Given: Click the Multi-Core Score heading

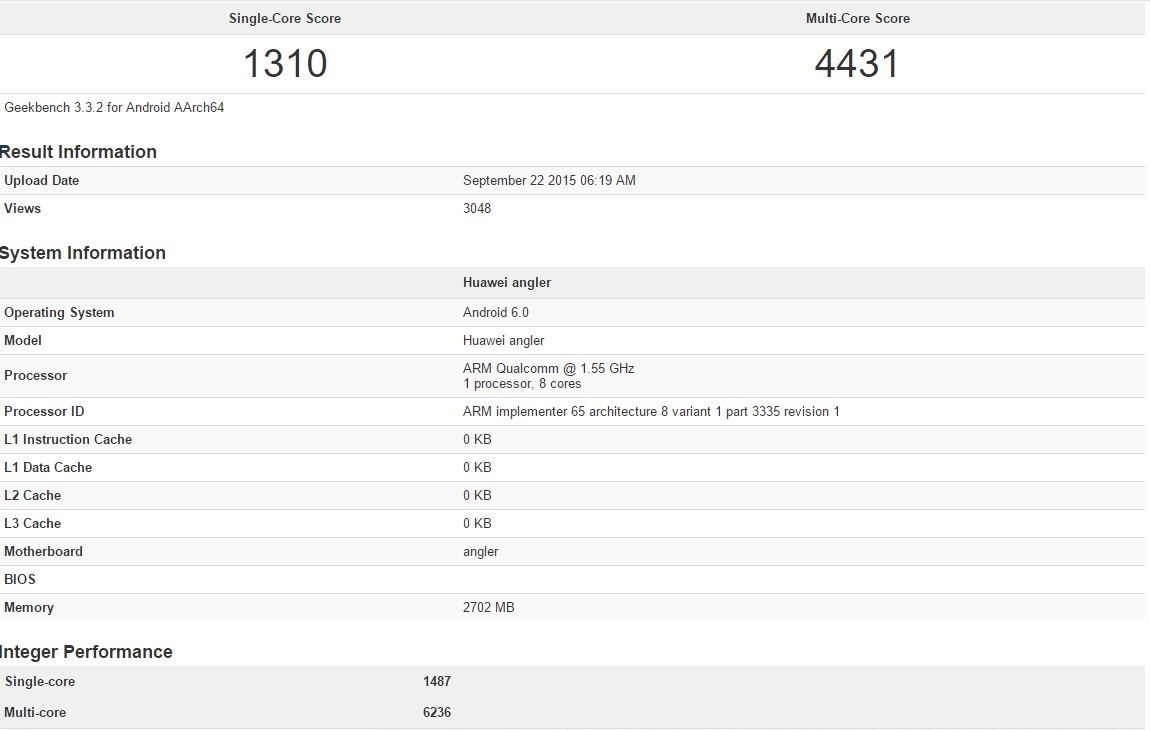Looking at the screenshot, I should [857, 18].
